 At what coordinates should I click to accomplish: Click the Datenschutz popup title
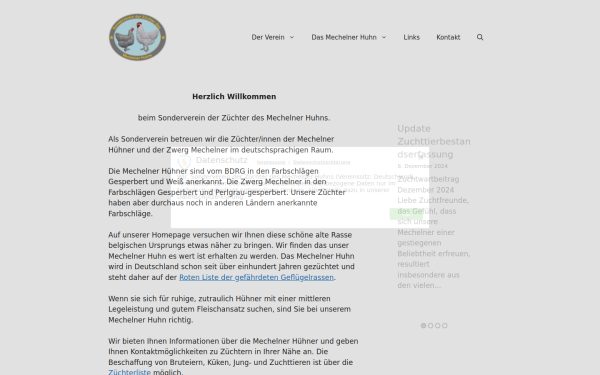point(222,160)
